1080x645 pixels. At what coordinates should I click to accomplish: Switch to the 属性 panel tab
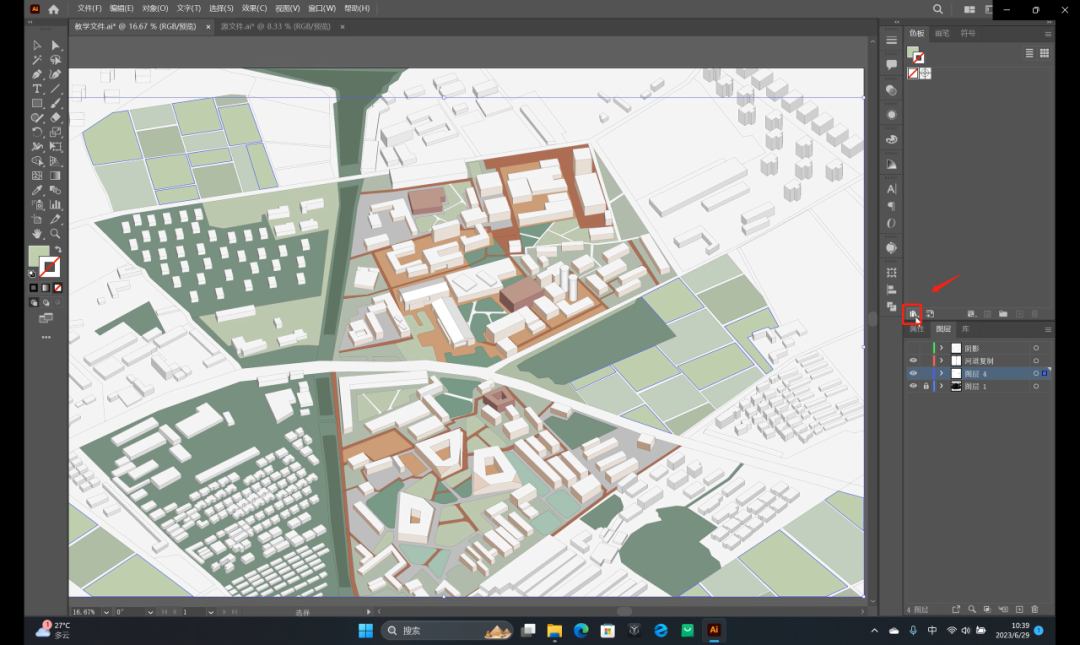(916, 329)
